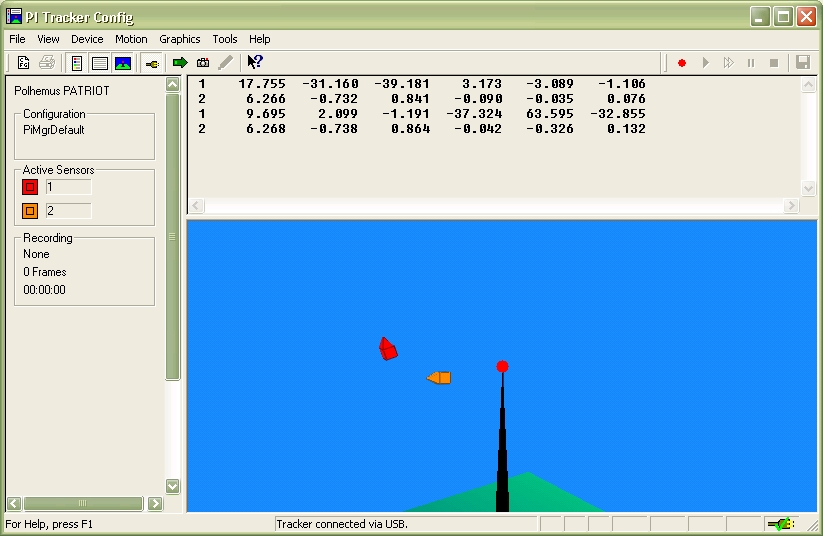The width and height of the screenshot is (823, 536).
Task: Click the pause playback button
Action: coord(751,63)
